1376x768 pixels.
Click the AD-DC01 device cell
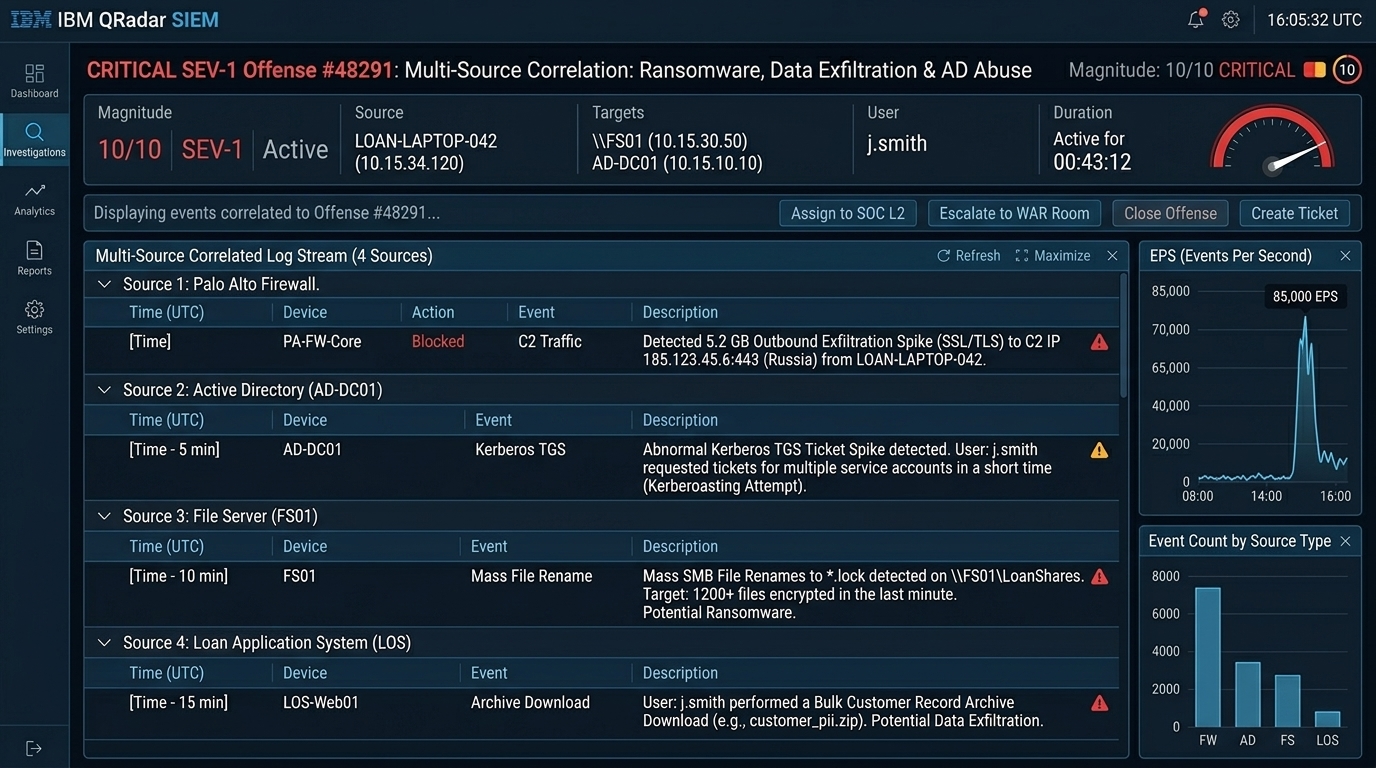[312, 450]
